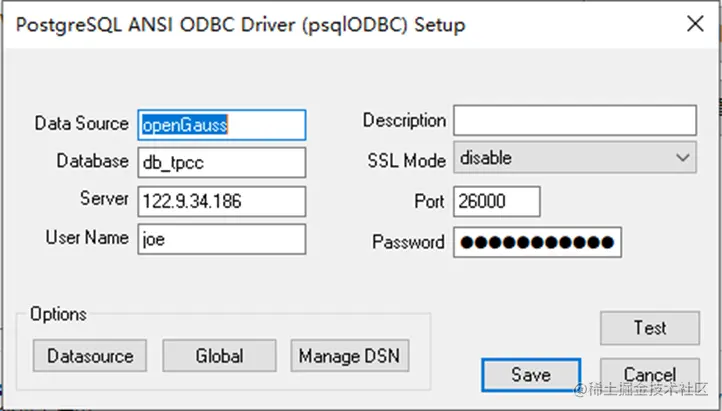Click the Options group heading
The image size is (722, 411).
(58, 314)
